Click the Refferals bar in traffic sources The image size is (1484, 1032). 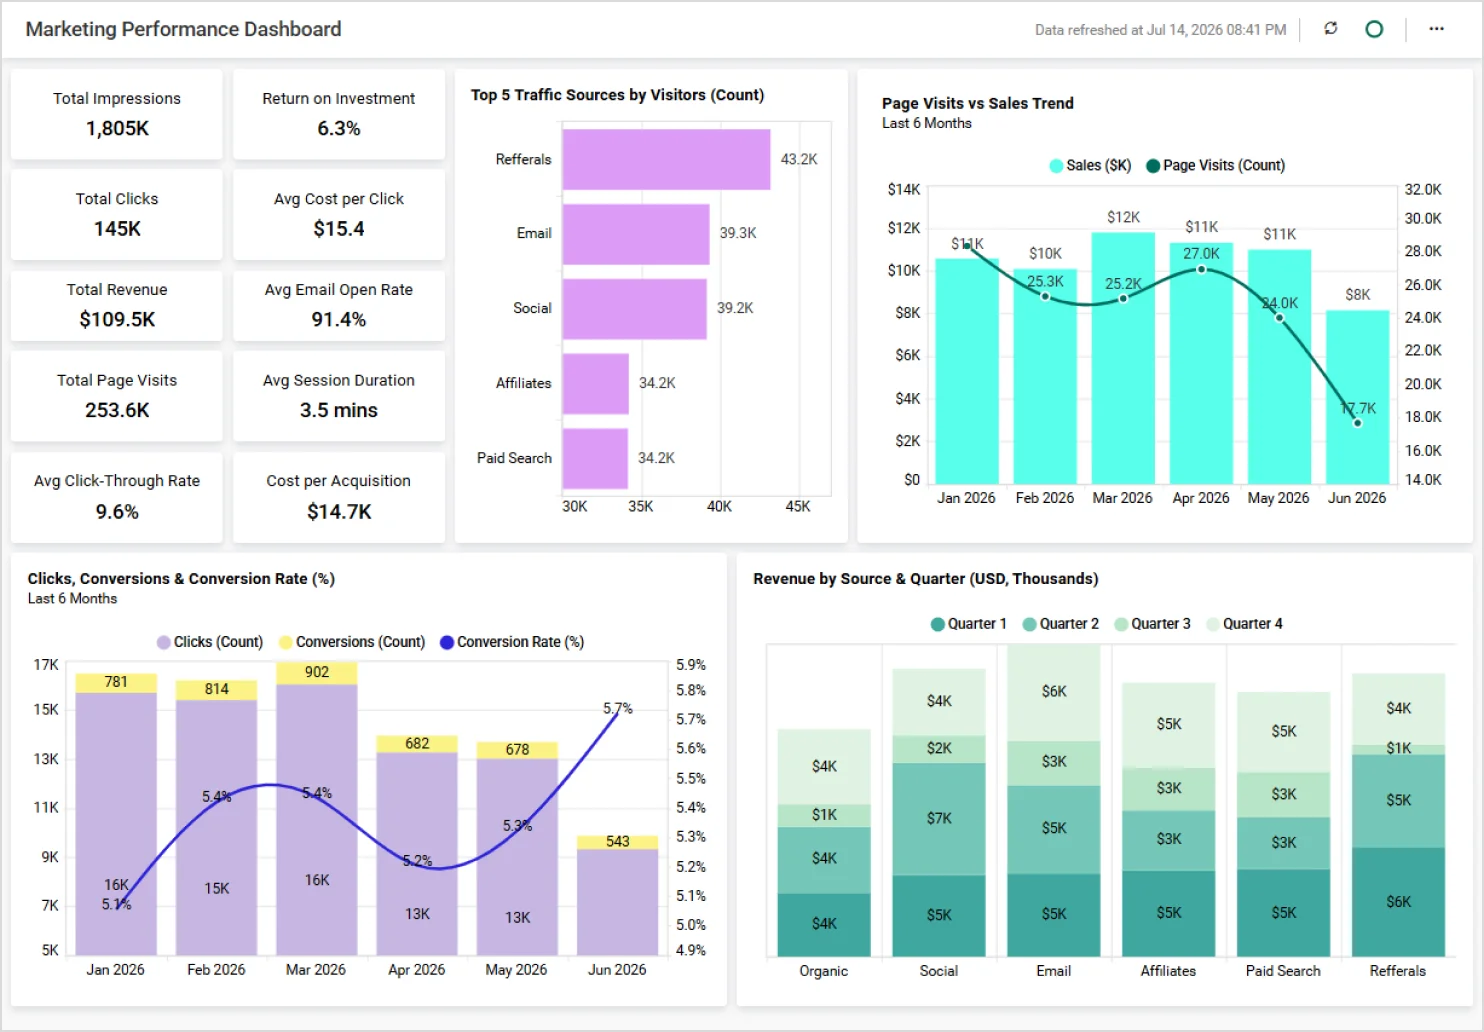point(666,159)
